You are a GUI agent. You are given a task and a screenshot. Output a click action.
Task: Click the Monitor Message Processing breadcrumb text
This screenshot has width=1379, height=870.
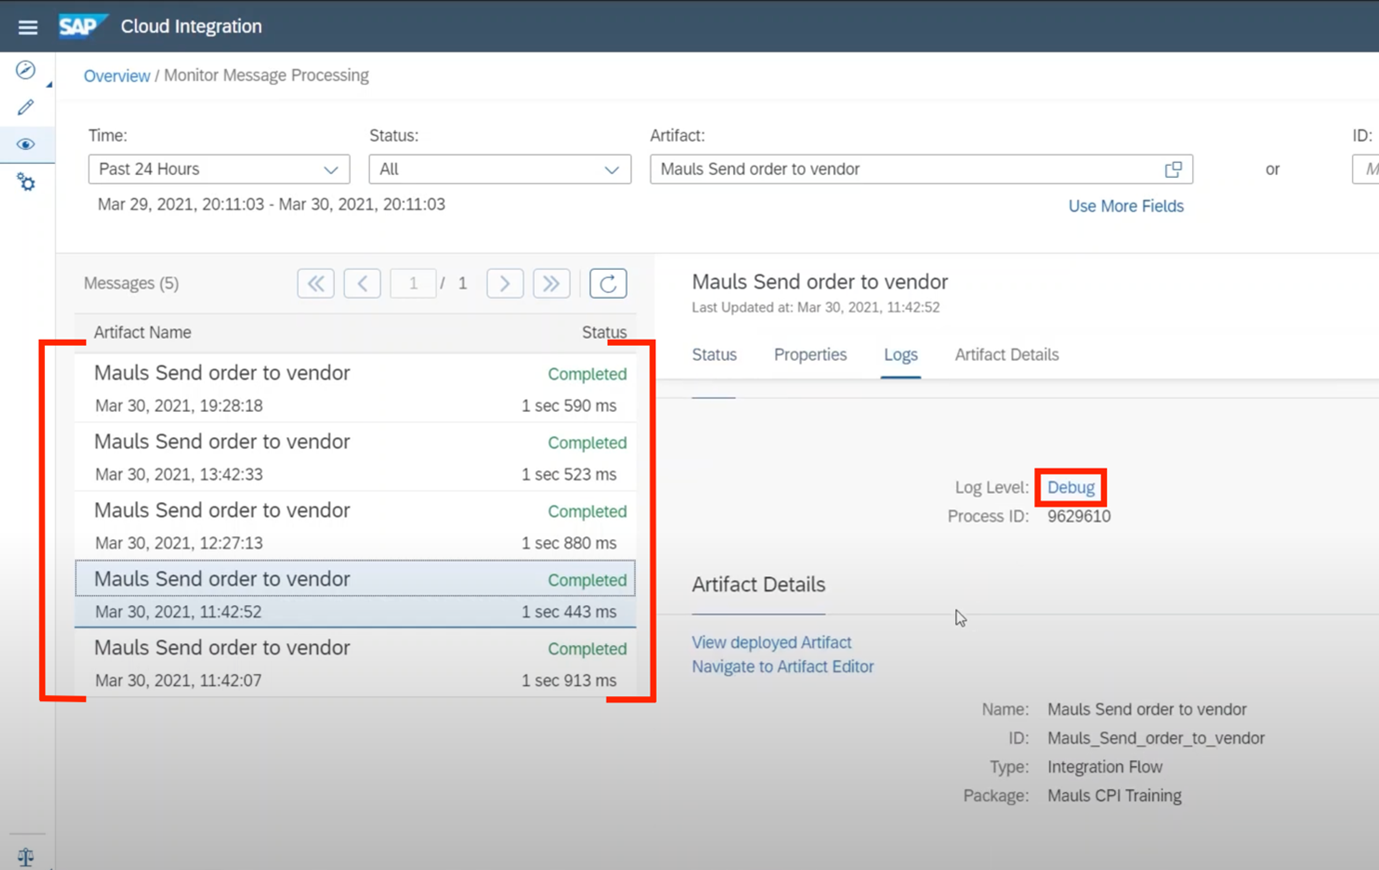pos(266,76)
